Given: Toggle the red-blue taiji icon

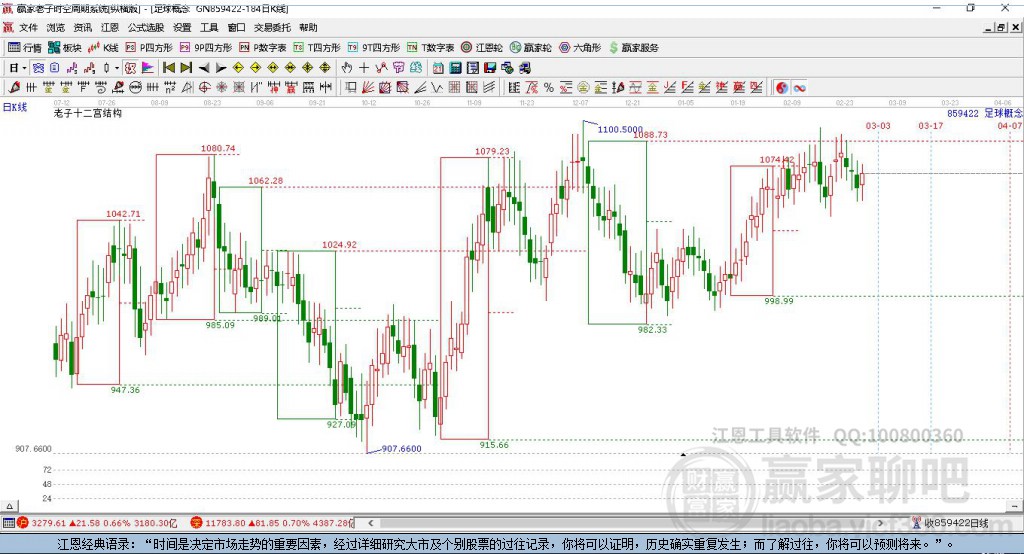Looking at the screenshot, I should point(782,87).
